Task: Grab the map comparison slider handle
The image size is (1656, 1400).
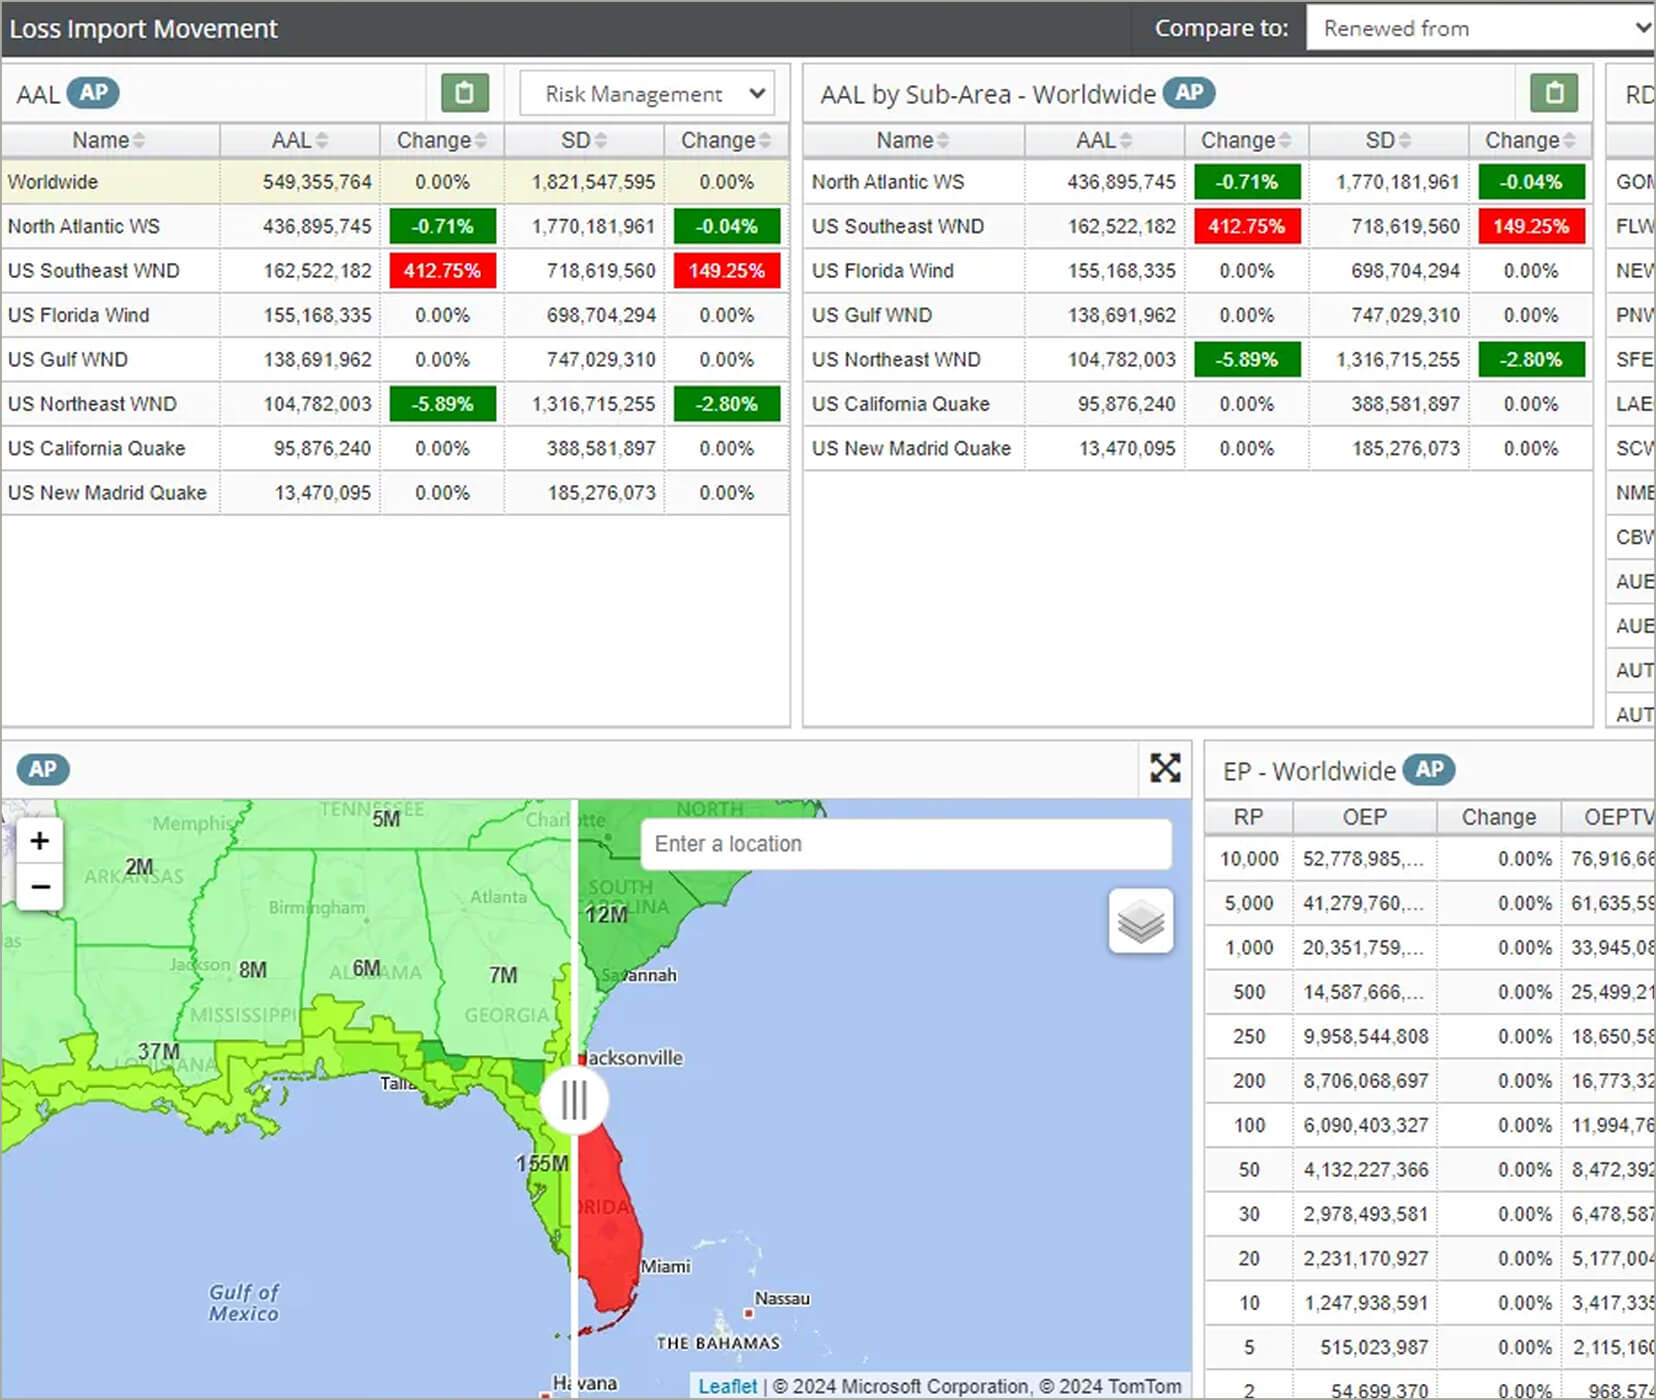Action: pos(574,1100)
